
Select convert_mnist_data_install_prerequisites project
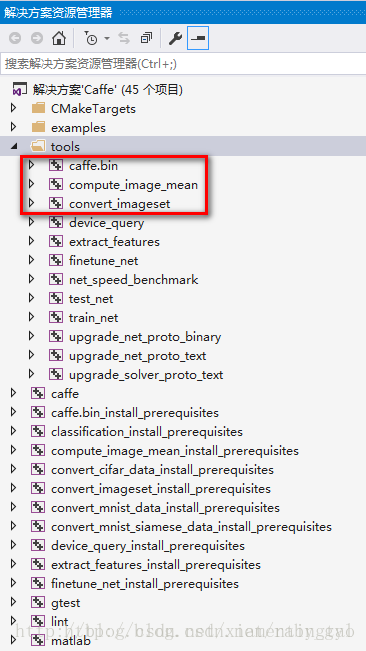pyautogui.click(x=165, y=508)
